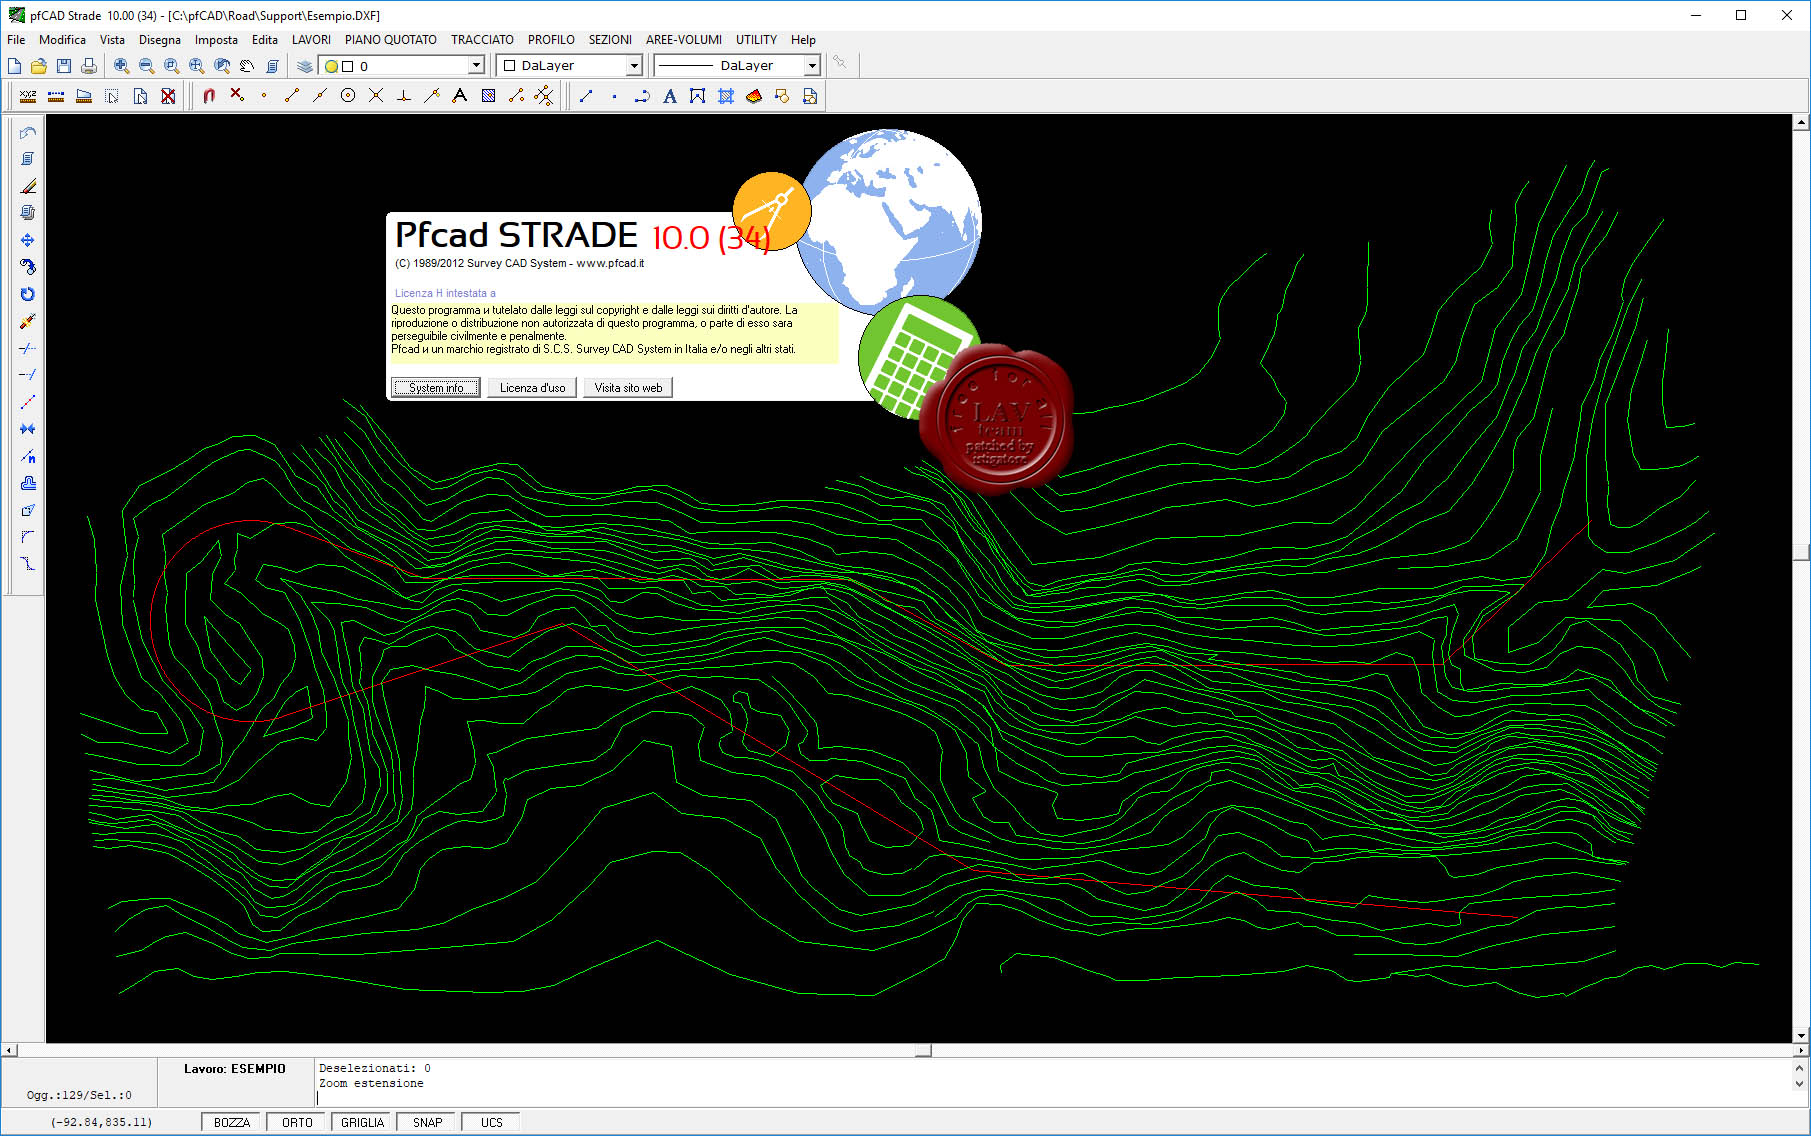
Task: Click the Licenza d'uso button
Action: (x=532, y=388)
